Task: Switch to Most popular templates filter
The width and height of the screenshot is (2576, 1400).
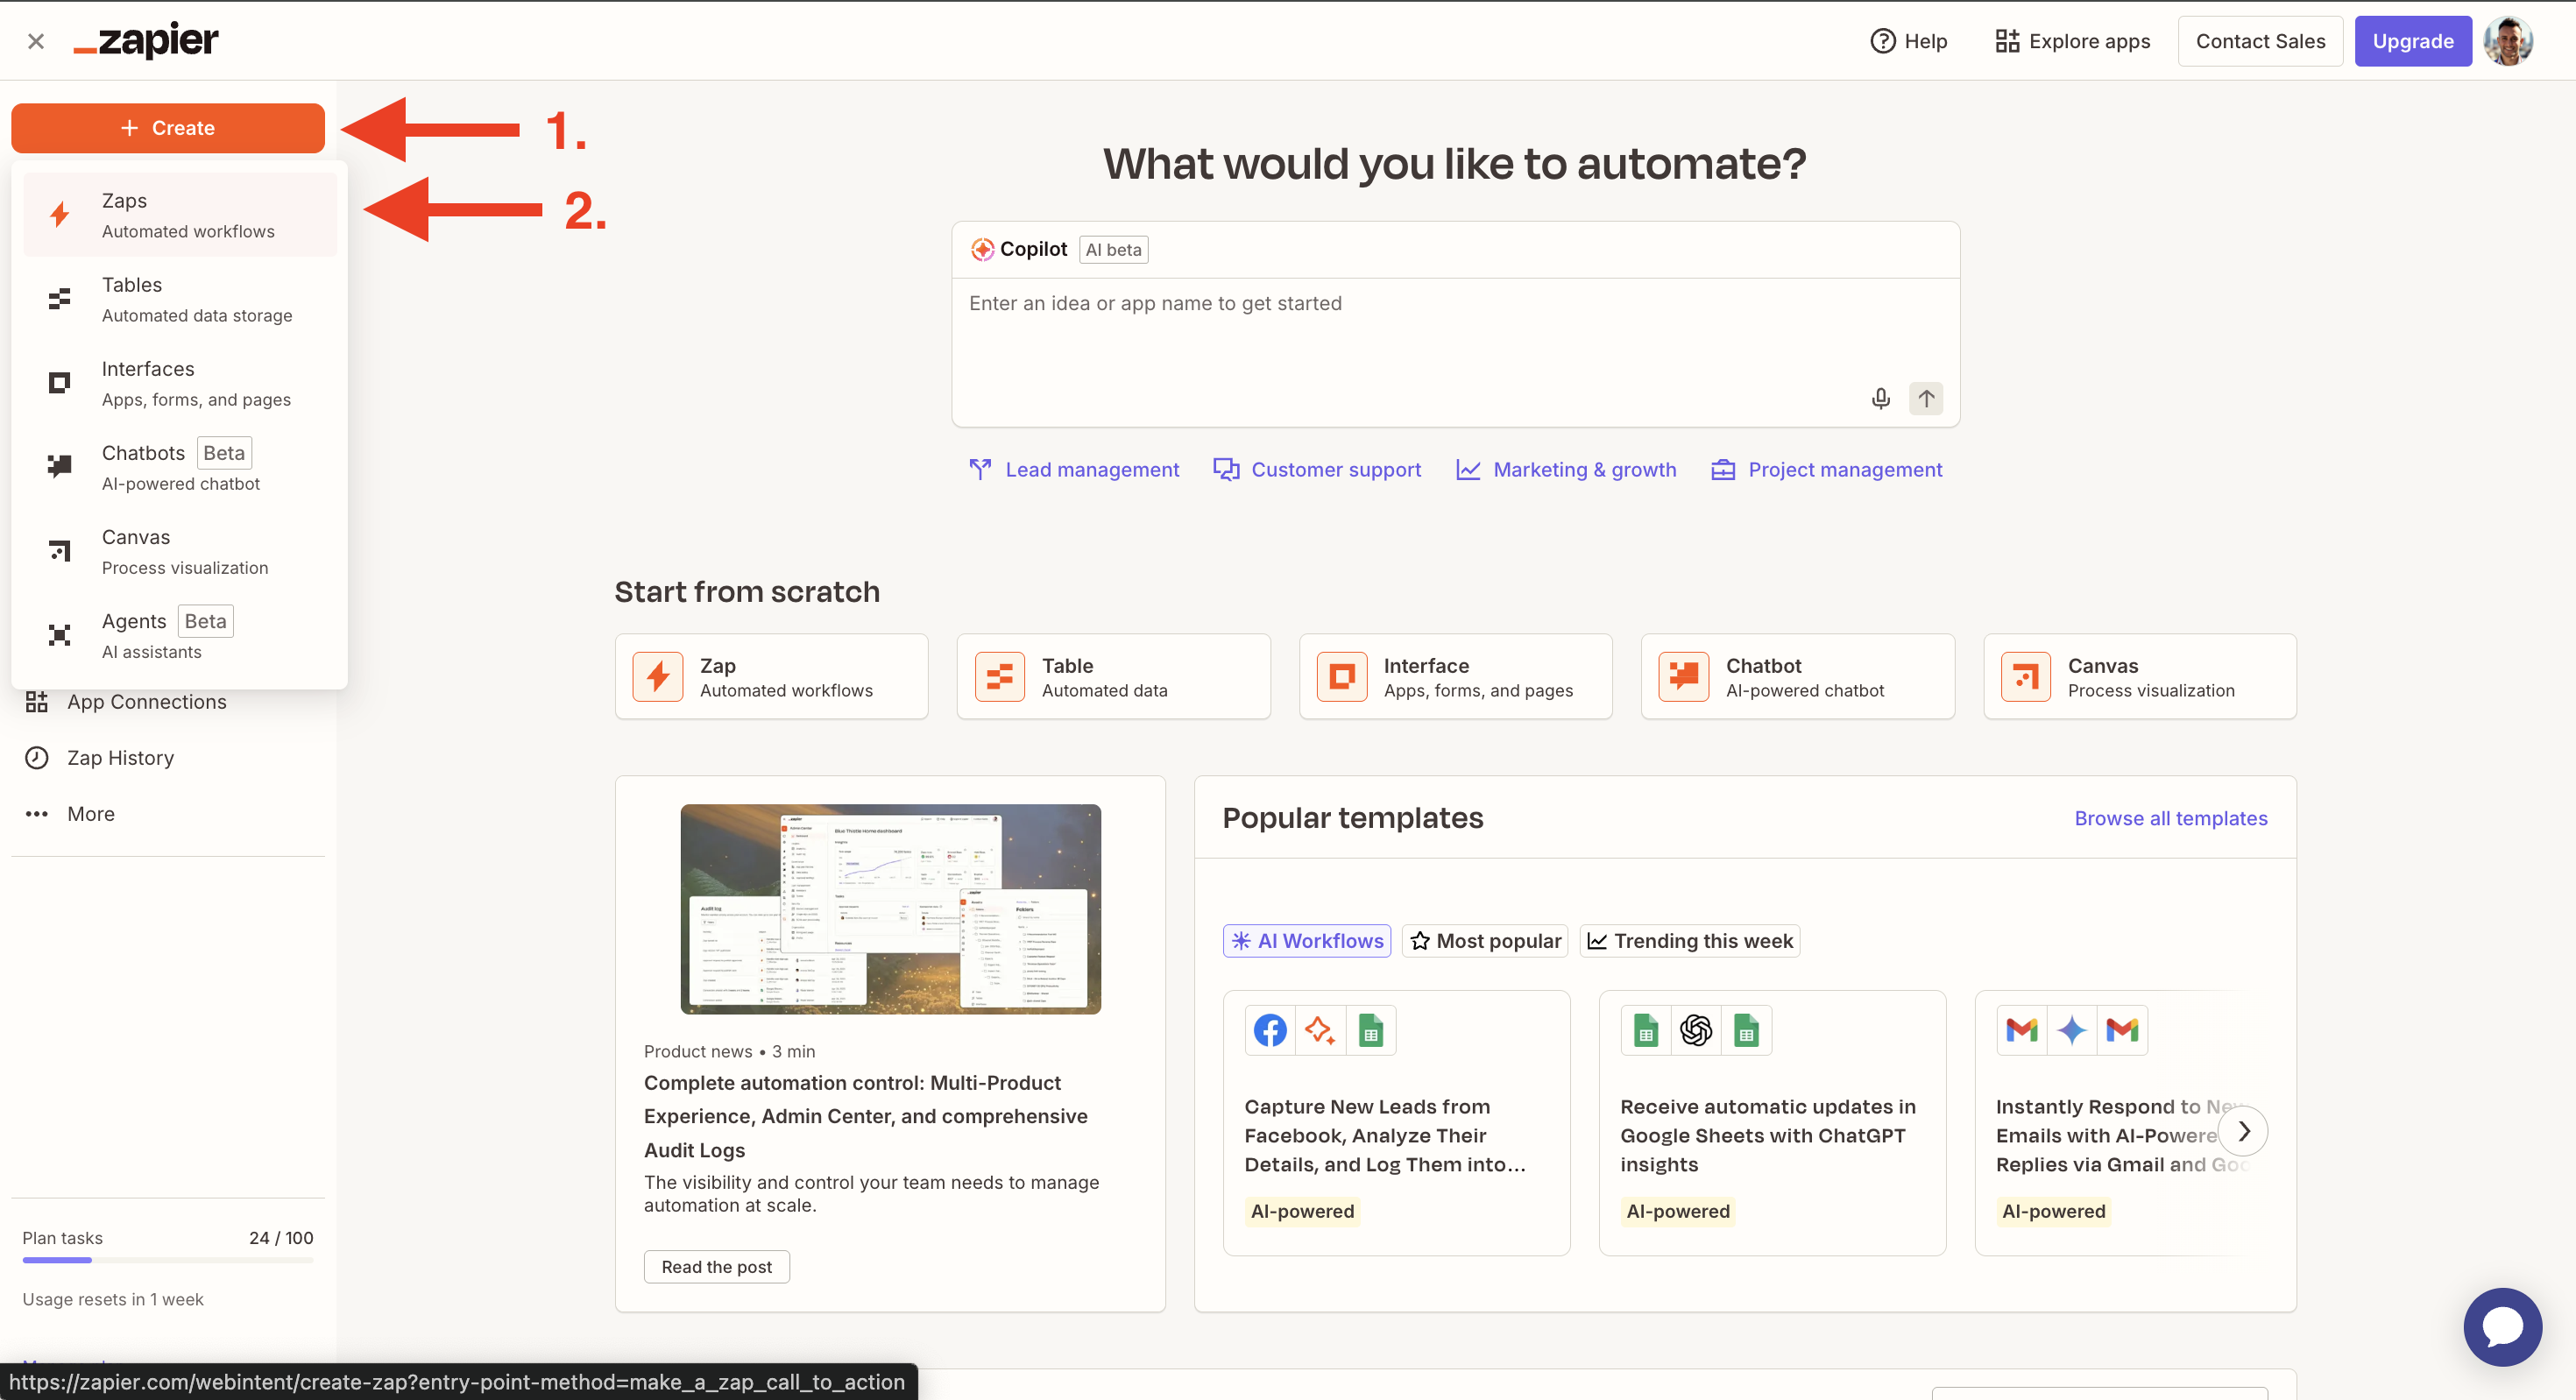Action: coord(1484,941)
